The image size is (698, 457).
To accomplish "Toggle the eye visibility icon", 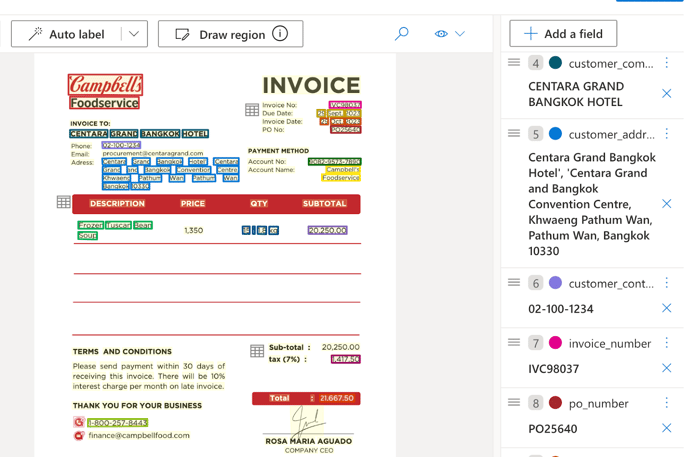I will 441,34.
